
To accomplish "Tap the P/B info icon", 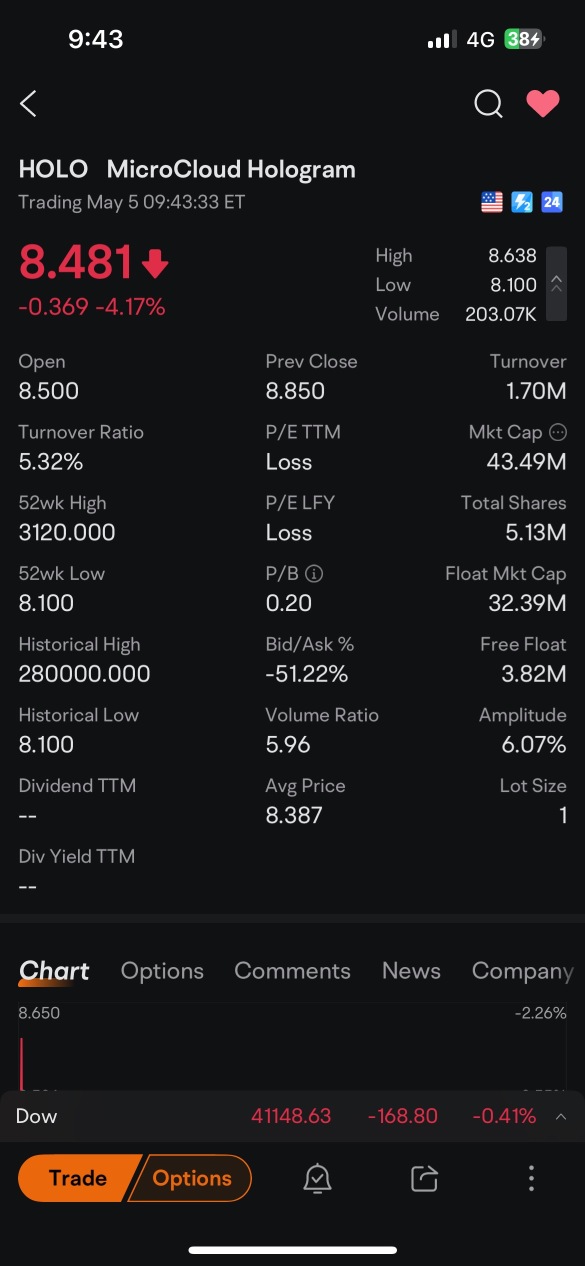I will pyautogui.click(x=314, y=574).
